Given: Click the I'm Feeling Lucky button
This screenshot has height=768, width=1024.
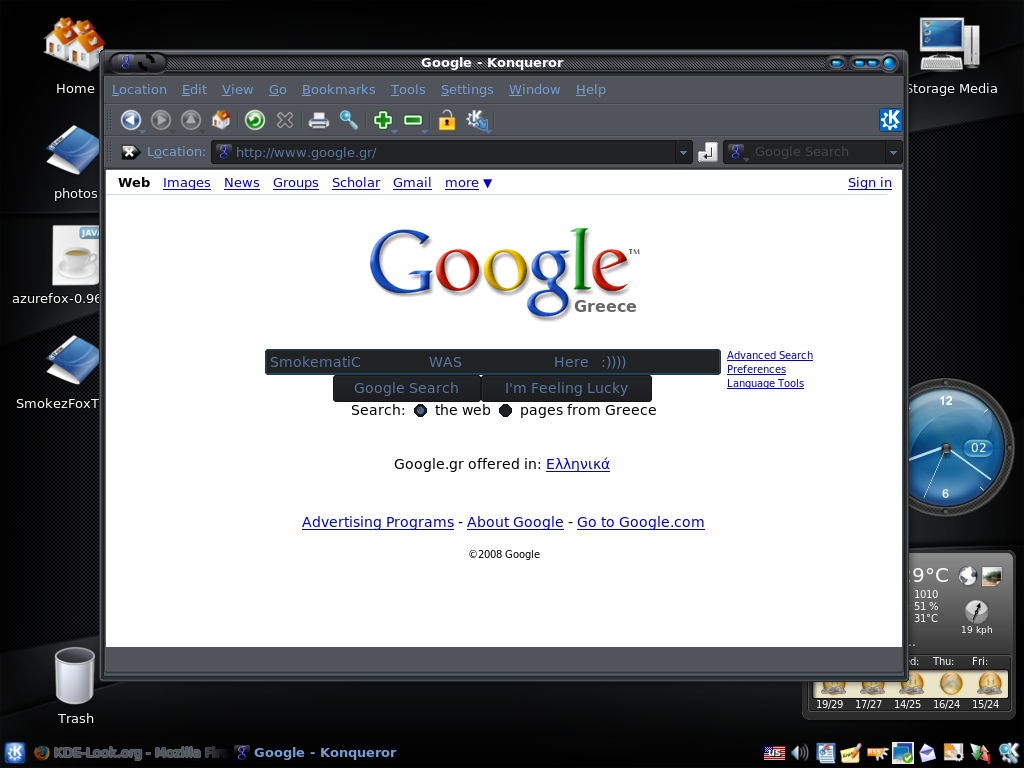Looking at the screenshot, I should click(566, 388).
